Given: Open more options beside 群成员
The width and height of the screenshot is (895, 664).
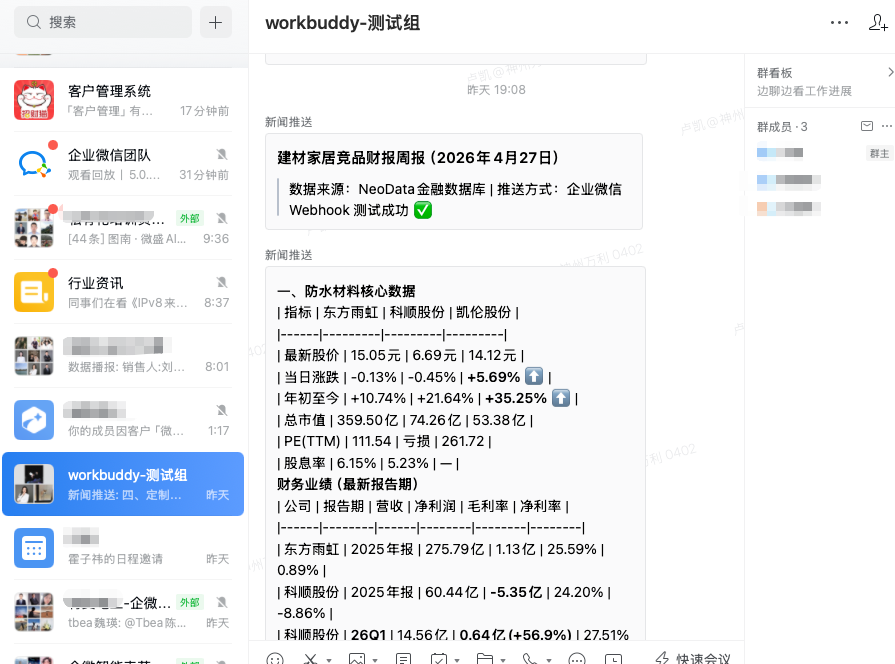Looking at the screenshot, I should pos(886,126).
